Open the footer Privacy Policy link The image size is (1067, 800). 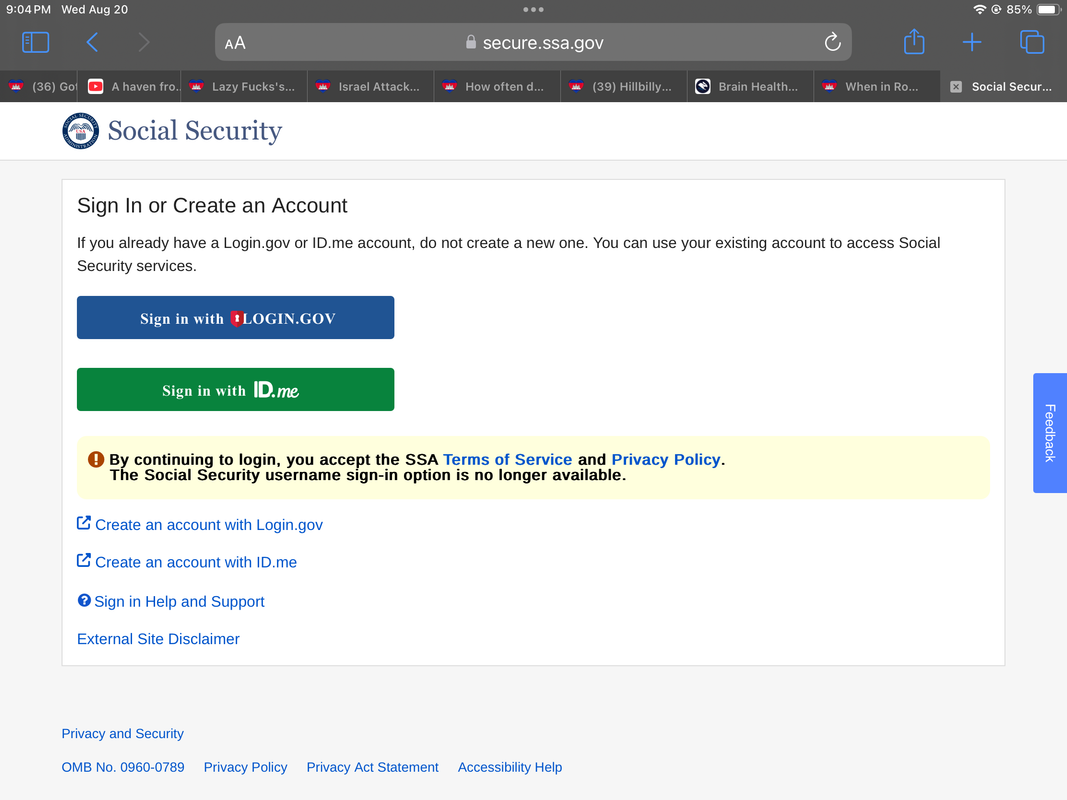(246, 767)
